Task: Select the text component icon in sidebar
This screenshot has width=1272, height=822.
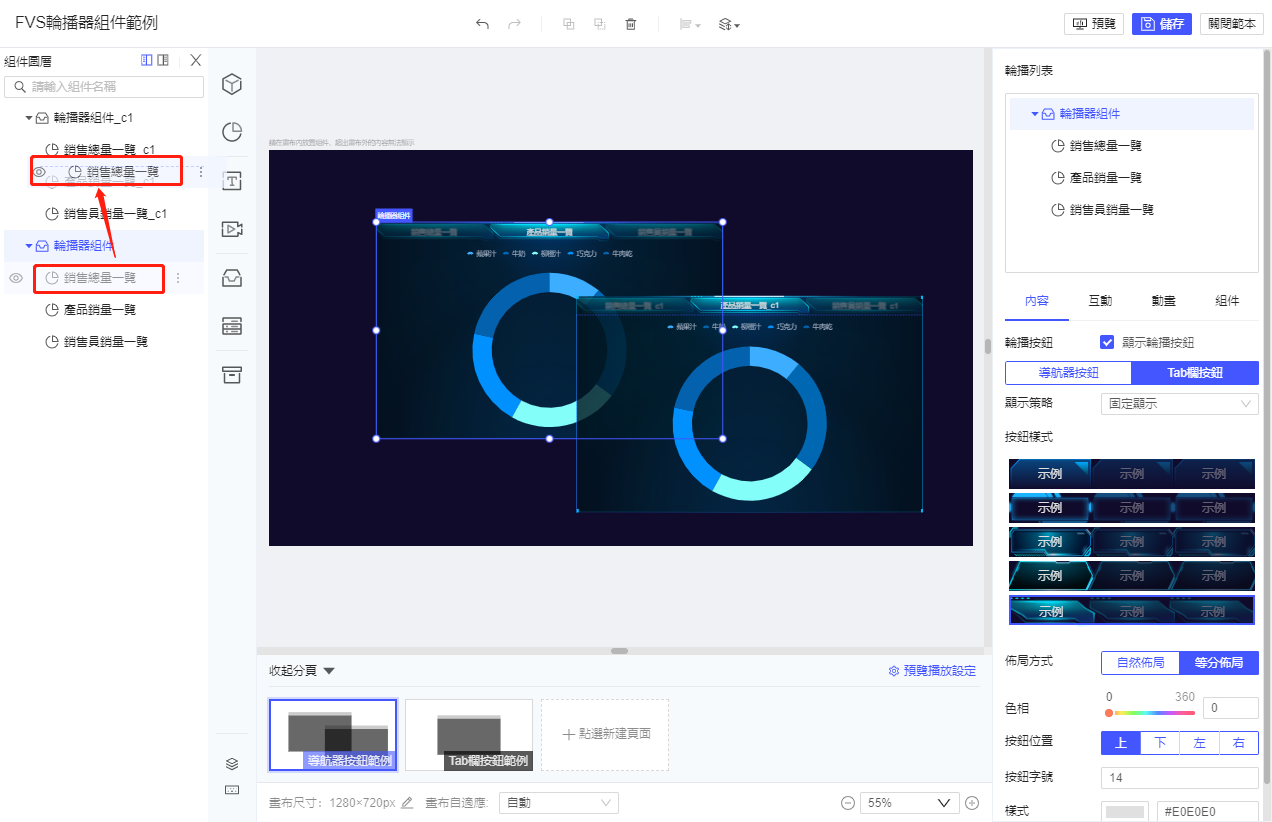Action: click(x=232, y=180)
